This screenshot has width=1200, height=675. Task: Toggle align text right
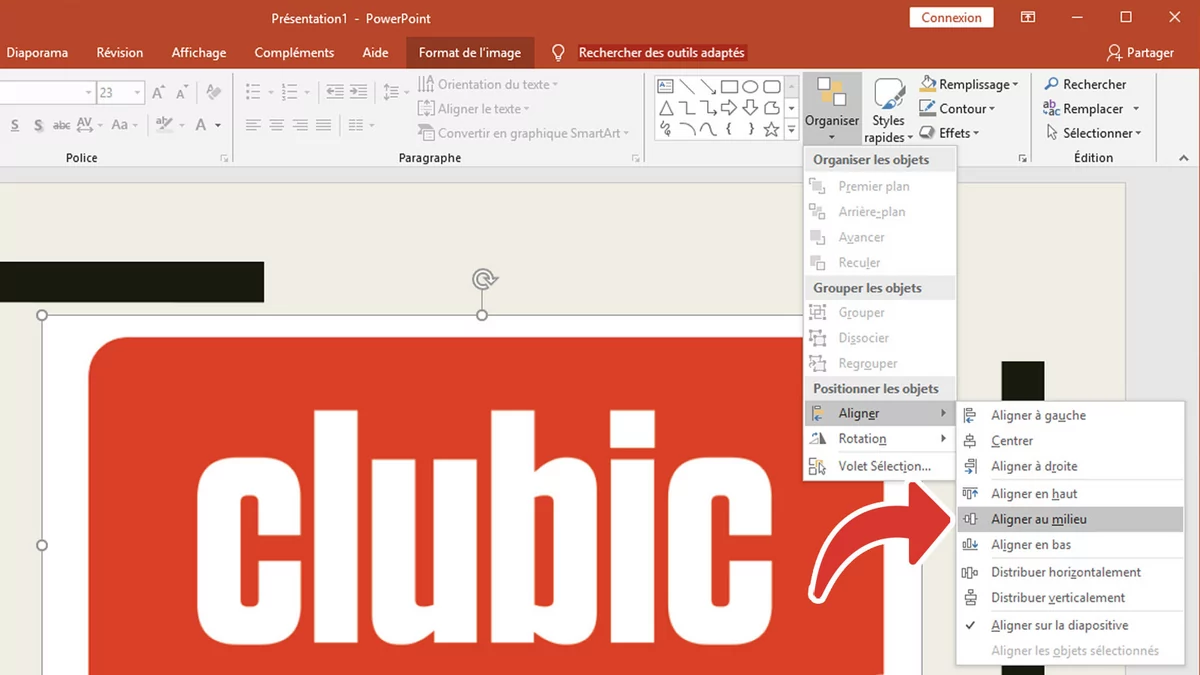click(x=300, y=125)
